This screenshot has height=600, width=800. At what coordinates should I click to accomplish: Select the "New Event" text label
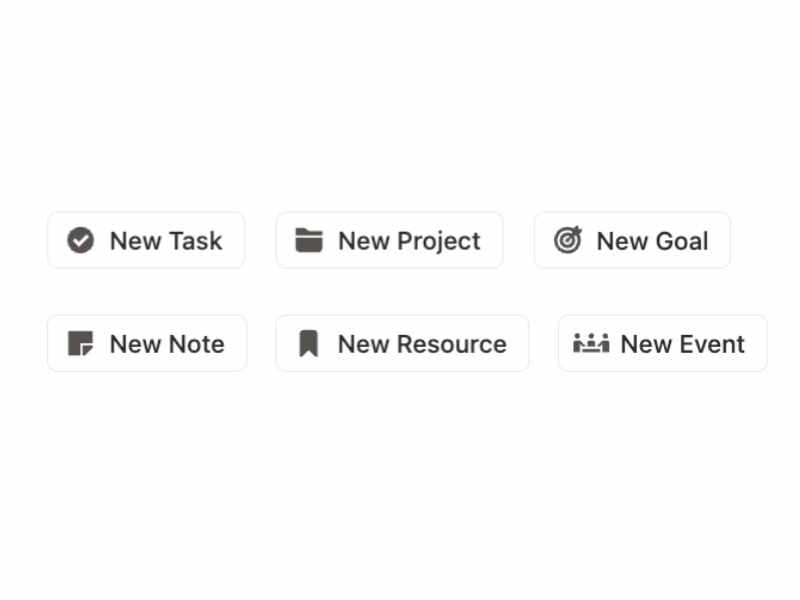682,344
